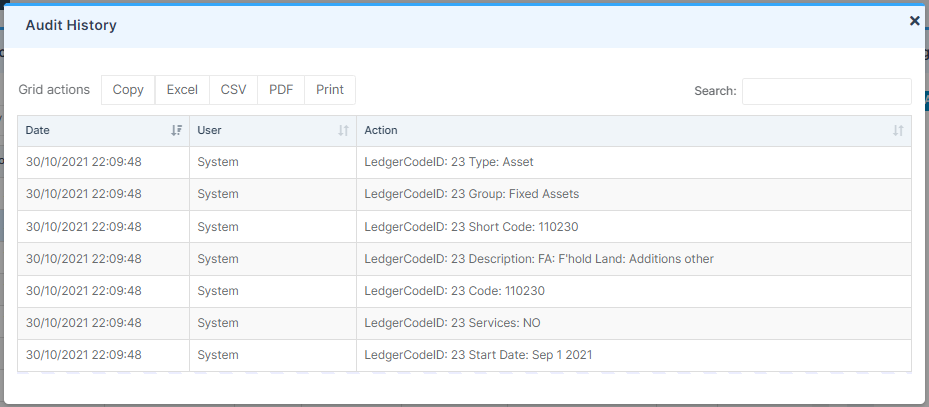This screenshot has height=407, width=929.
Task: Sort by User column sort icon
Action: point(344,130)
